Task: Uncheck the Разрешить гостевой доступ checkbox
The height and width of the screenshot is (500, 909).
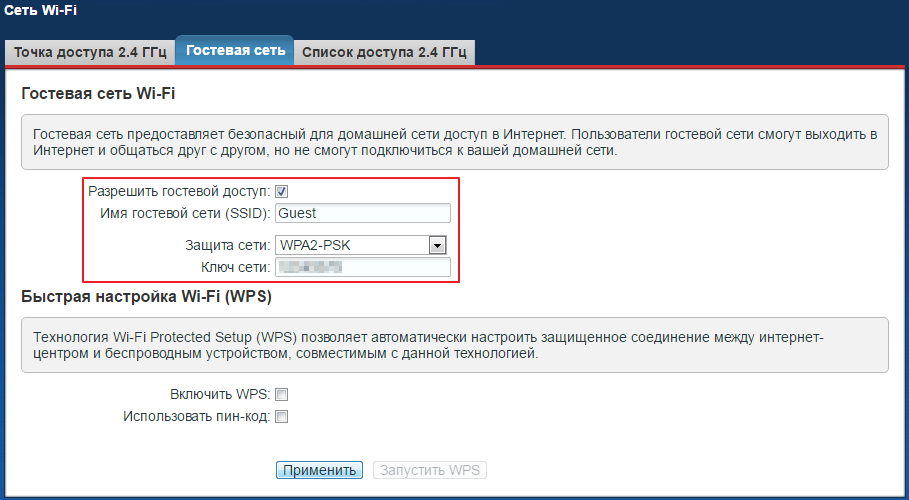Action: 282,191
